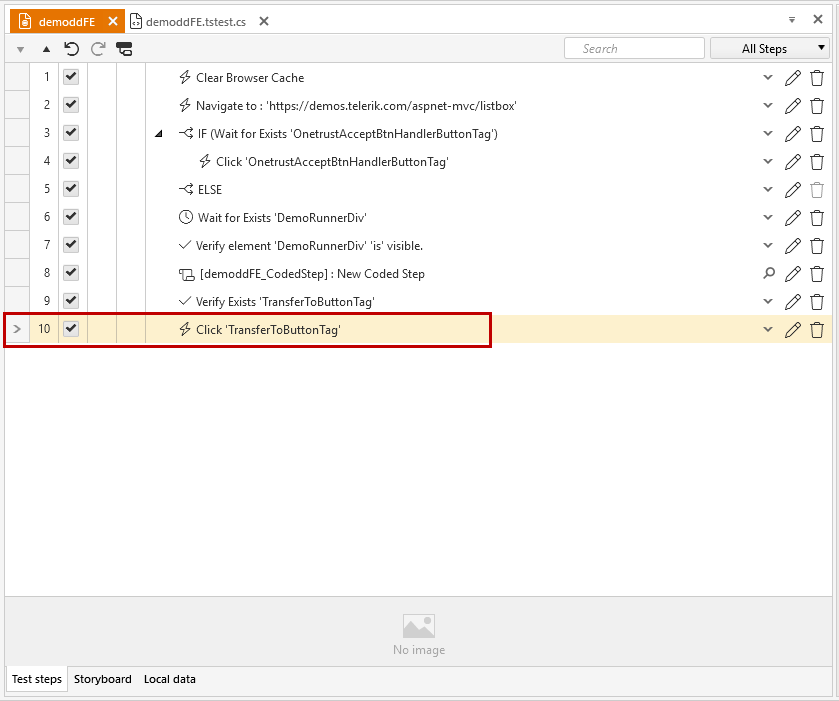Delete the 'Click TransferToButtonTag' step
The height and width of the screenshot is (701, 839).
[817, 330]
